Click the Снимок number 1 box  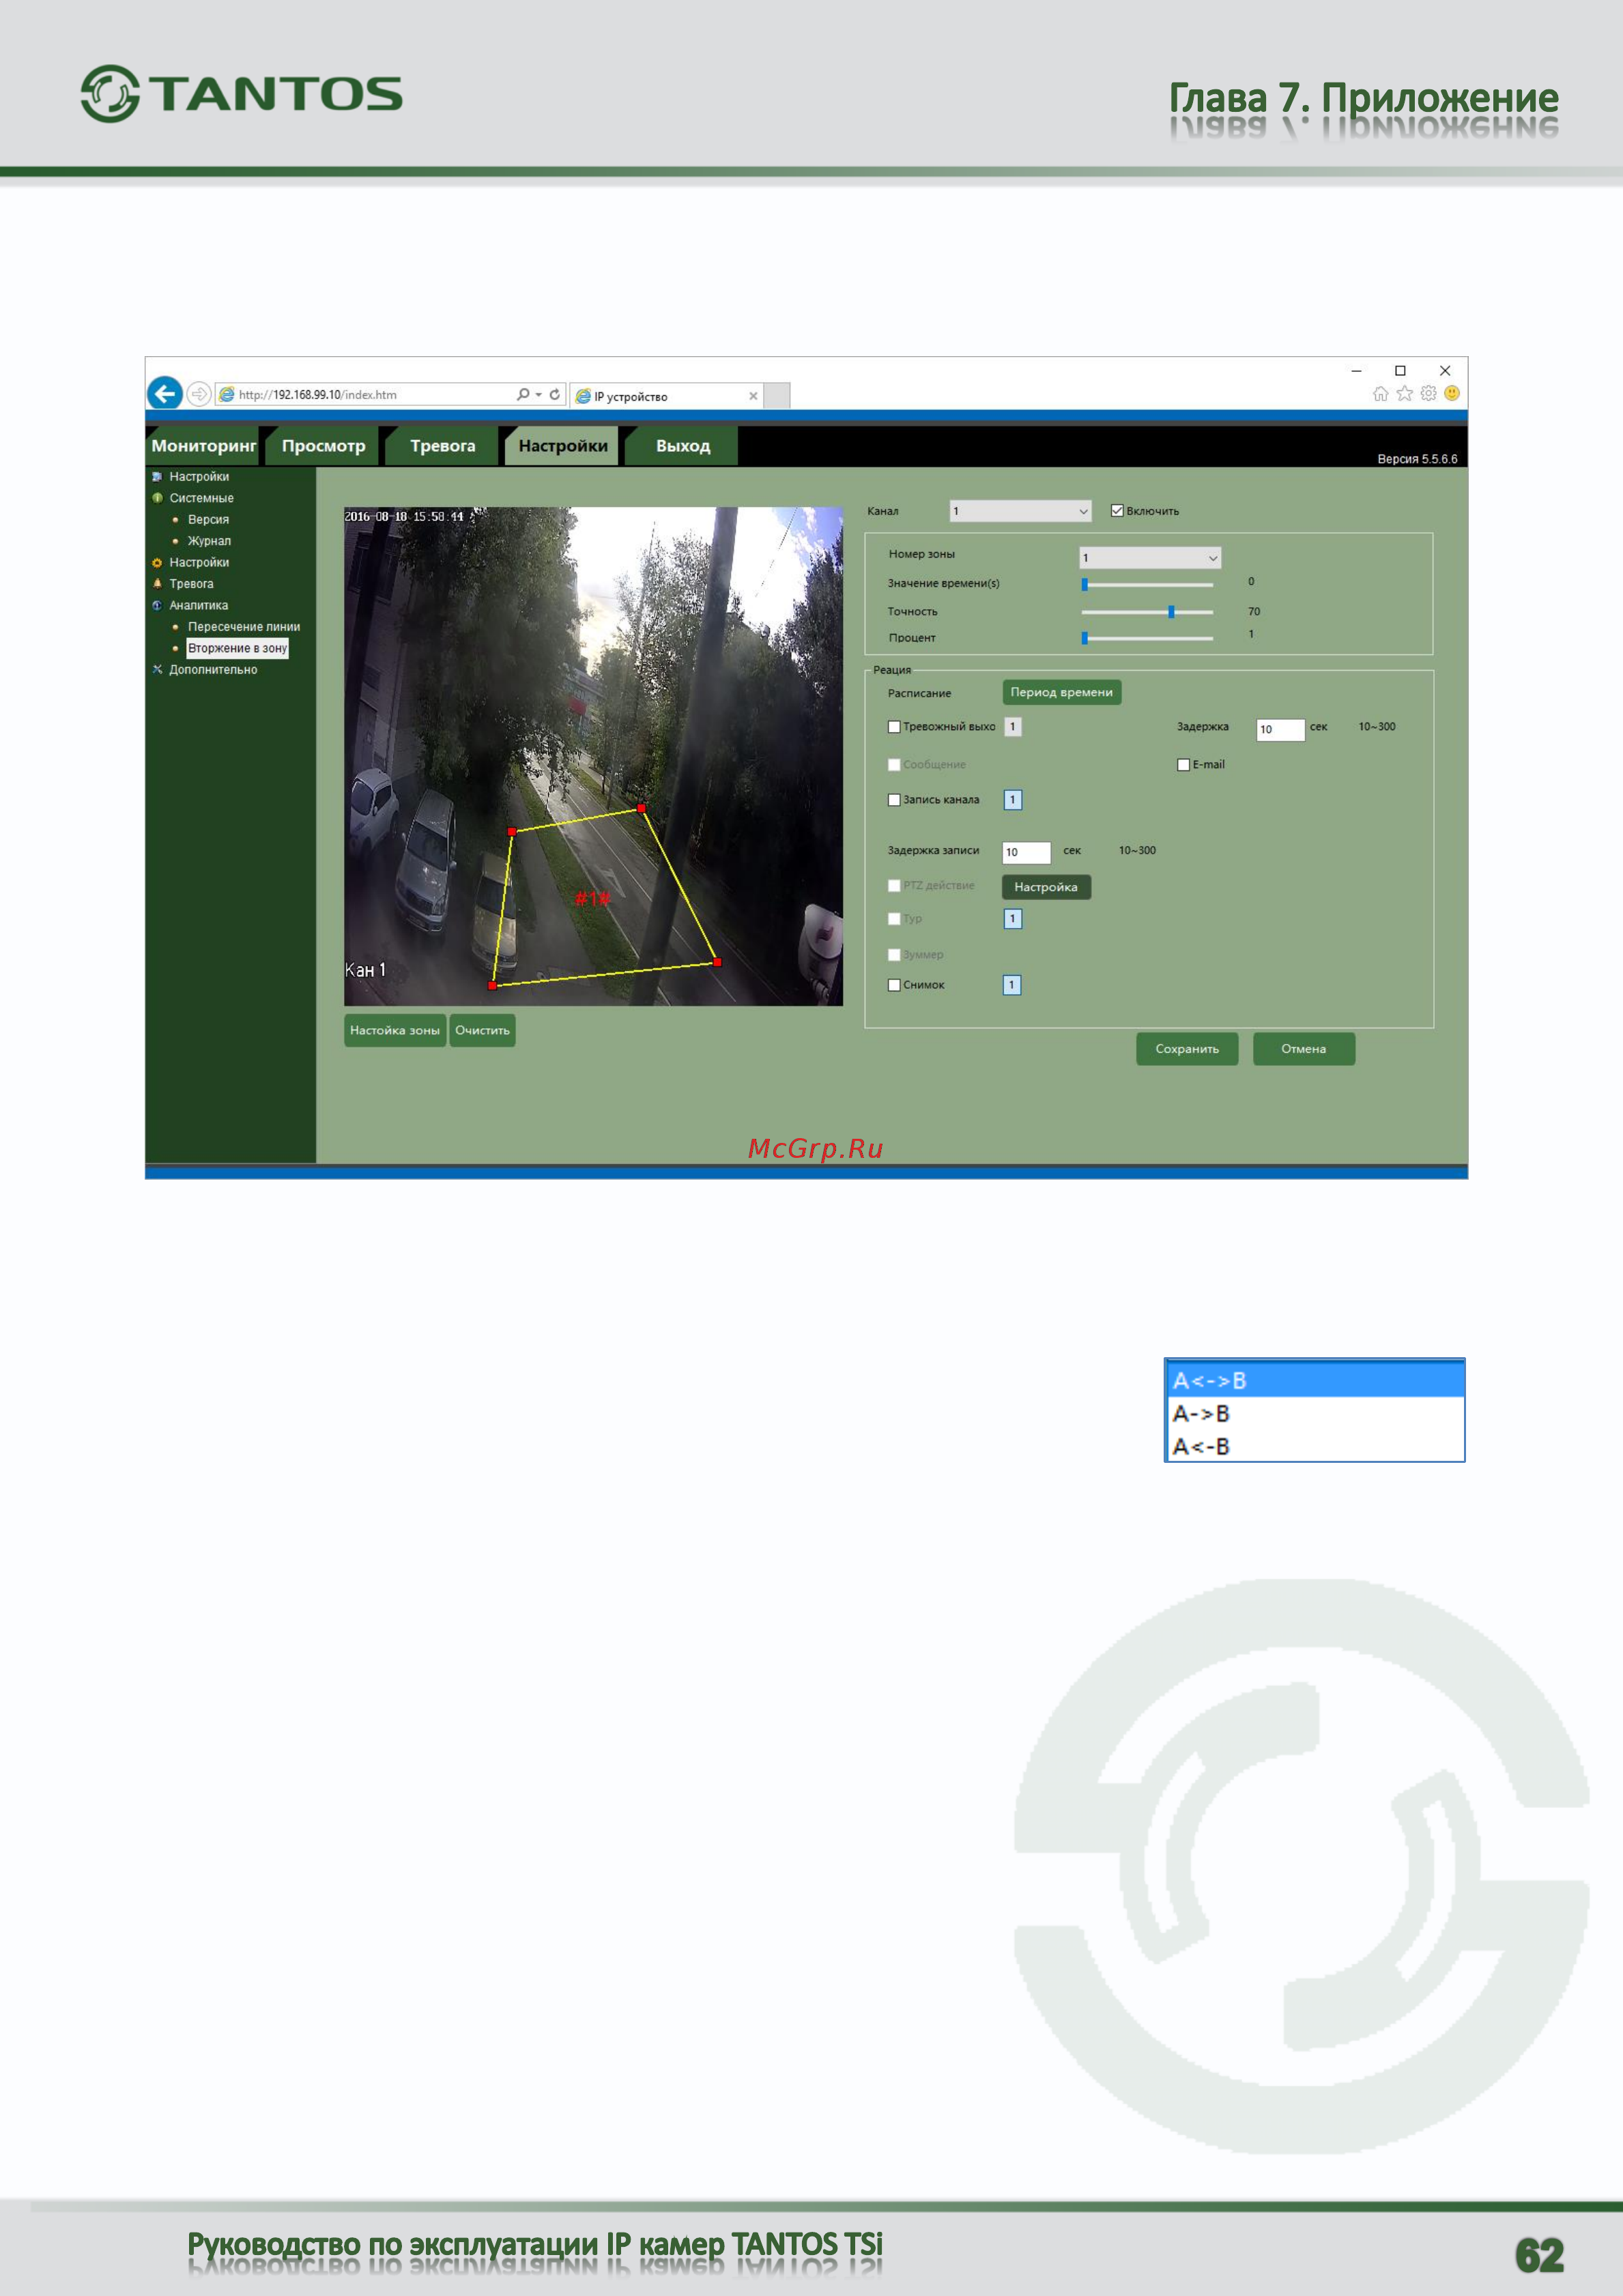point(1012,985)
